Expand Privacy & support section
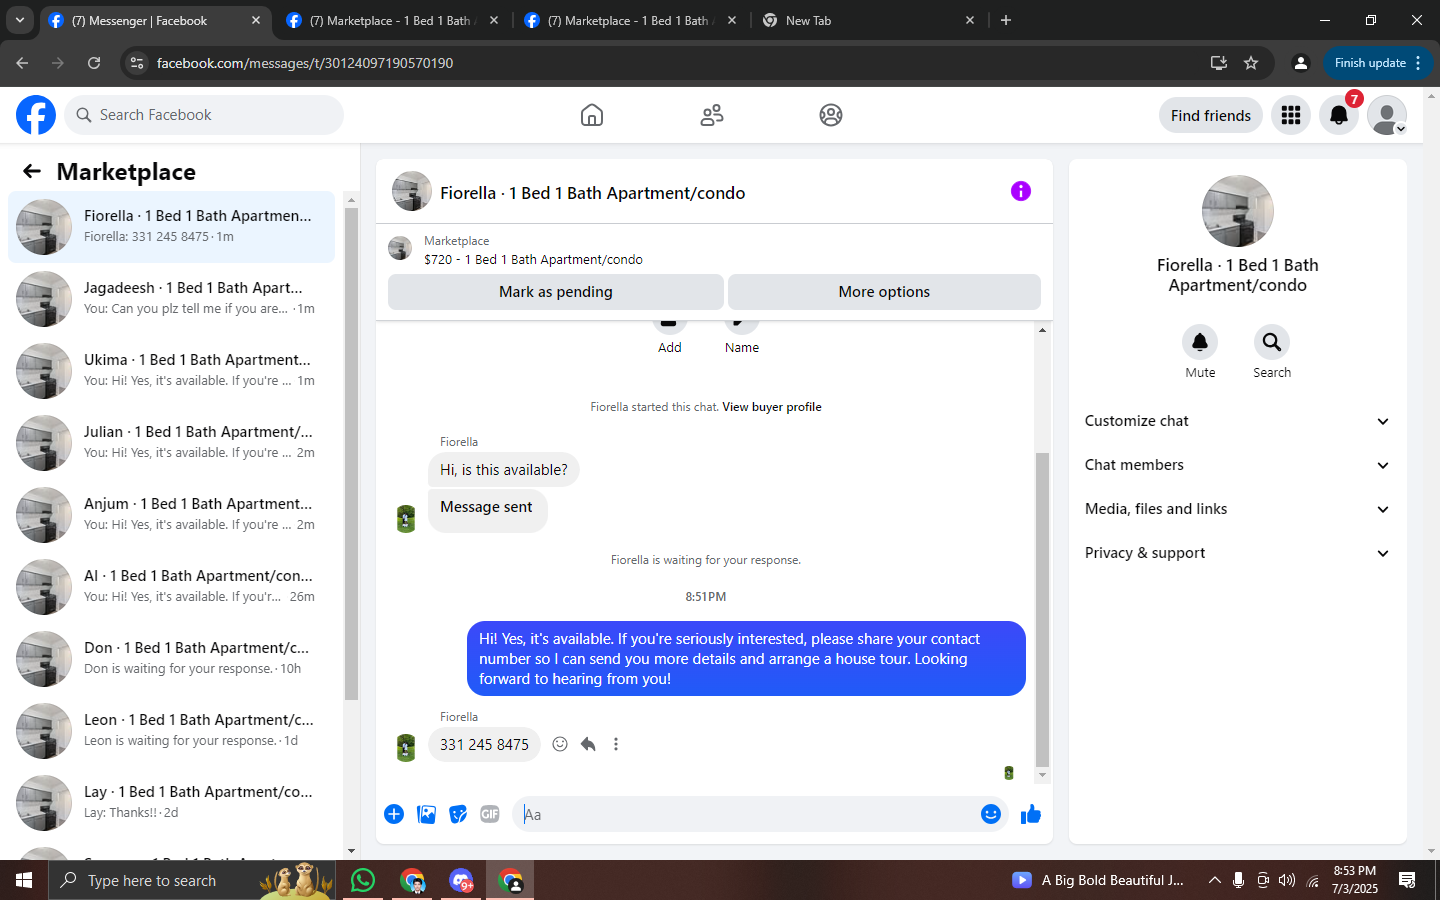Screen dimensions: 1440x900 [x=1237, y=553]
